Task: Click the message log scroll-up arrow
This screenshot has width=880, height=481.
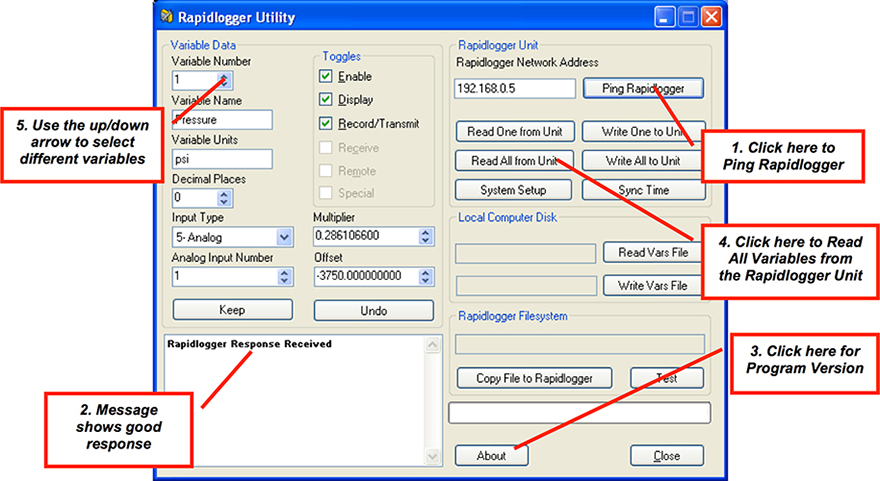Action: click(432, 345)
